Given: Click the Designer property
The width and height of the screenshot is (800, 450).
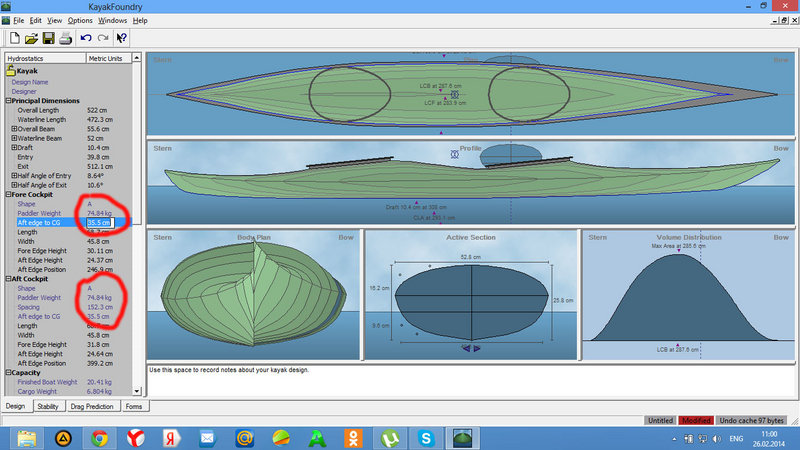Looking at the screenshot, I should 24,91.
